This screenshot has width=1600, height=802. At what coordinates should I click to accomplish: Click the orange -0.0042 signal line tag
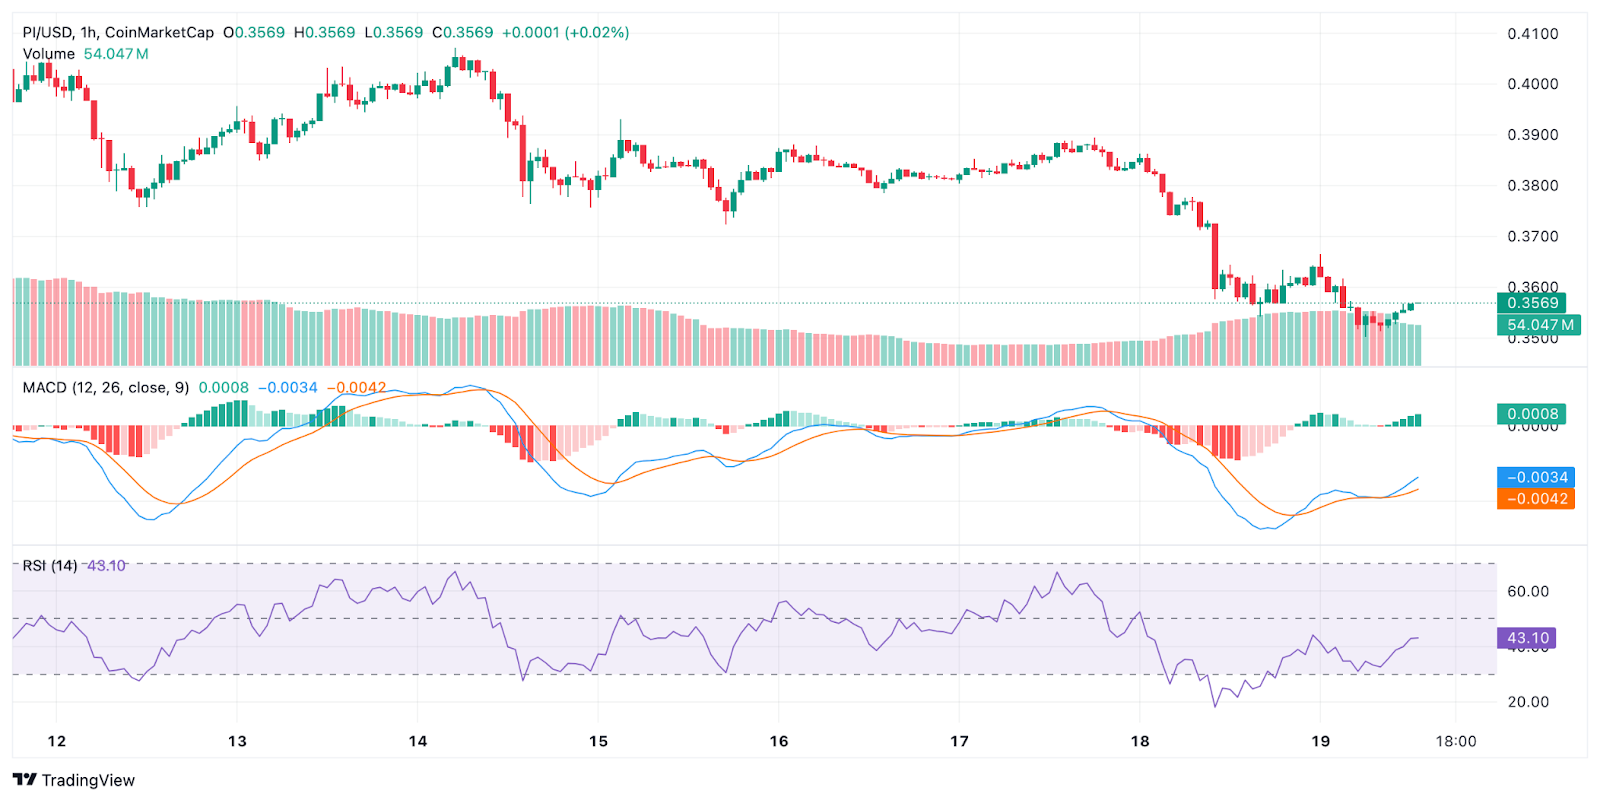click(x=1535, y=498)
